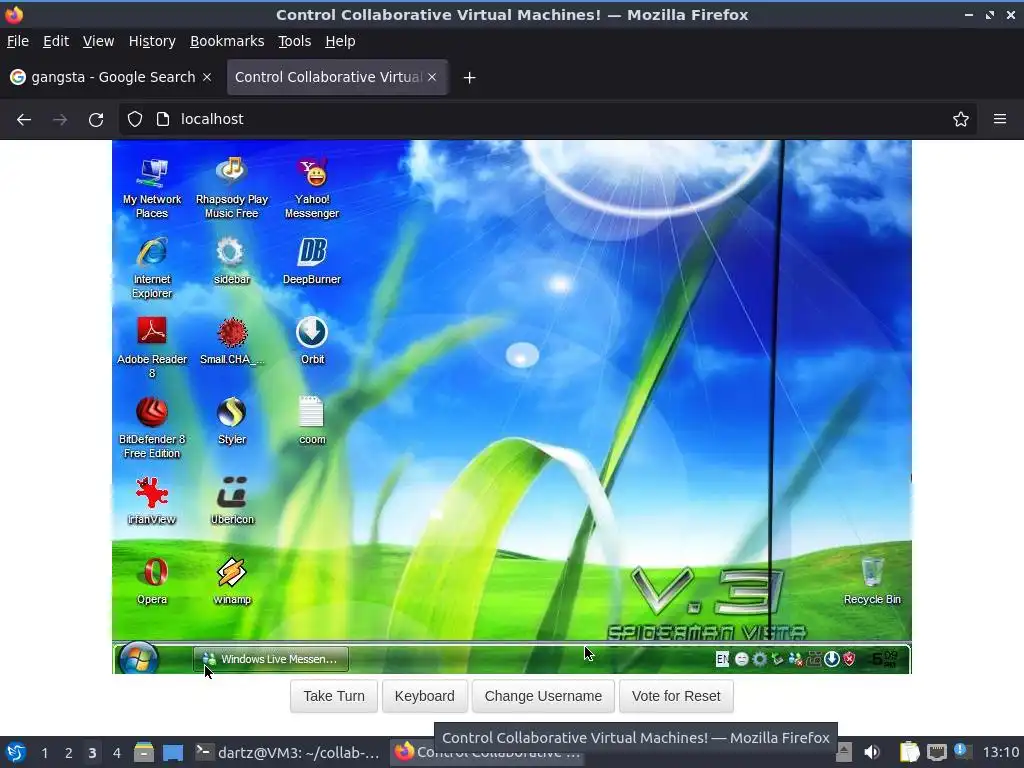The height and width of the screenshot is (768, 1024).
Task: Switch to dartz@VM3 terminal taskbar item
Action: (x=288, y=752)
